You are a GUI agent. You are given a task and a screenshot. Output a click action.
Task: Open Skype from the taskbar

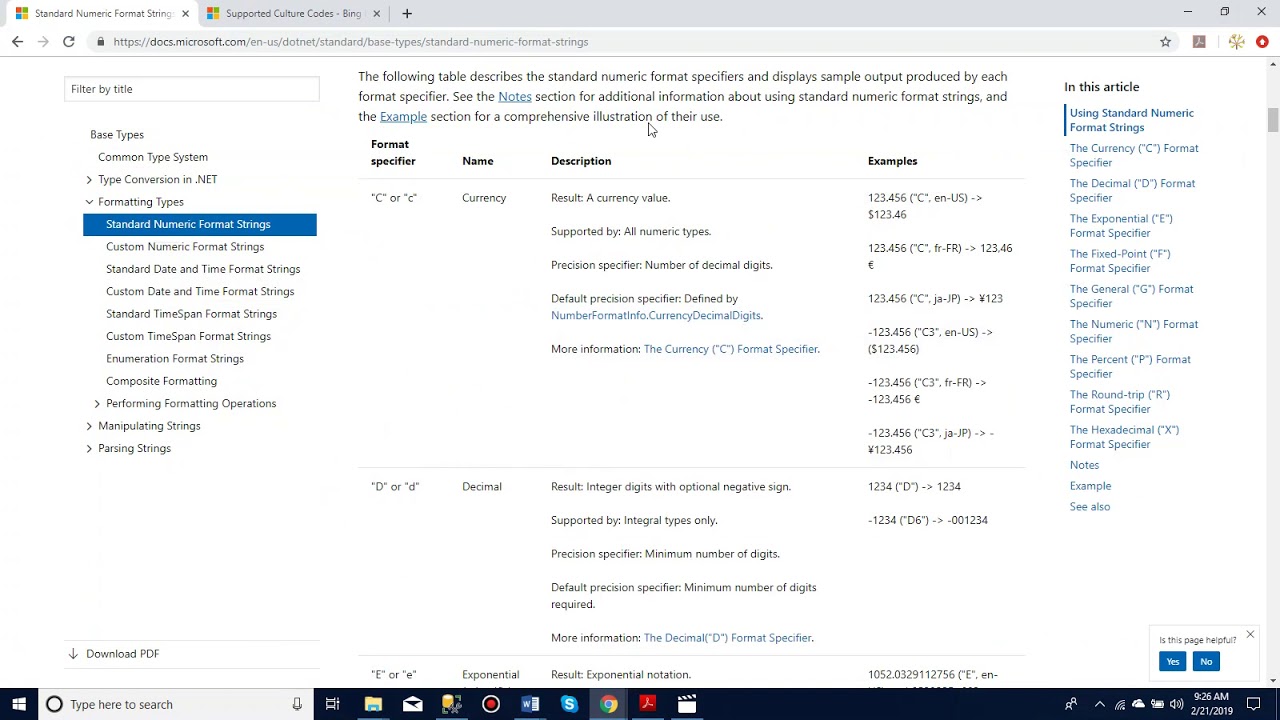click(x=569, y=704)
